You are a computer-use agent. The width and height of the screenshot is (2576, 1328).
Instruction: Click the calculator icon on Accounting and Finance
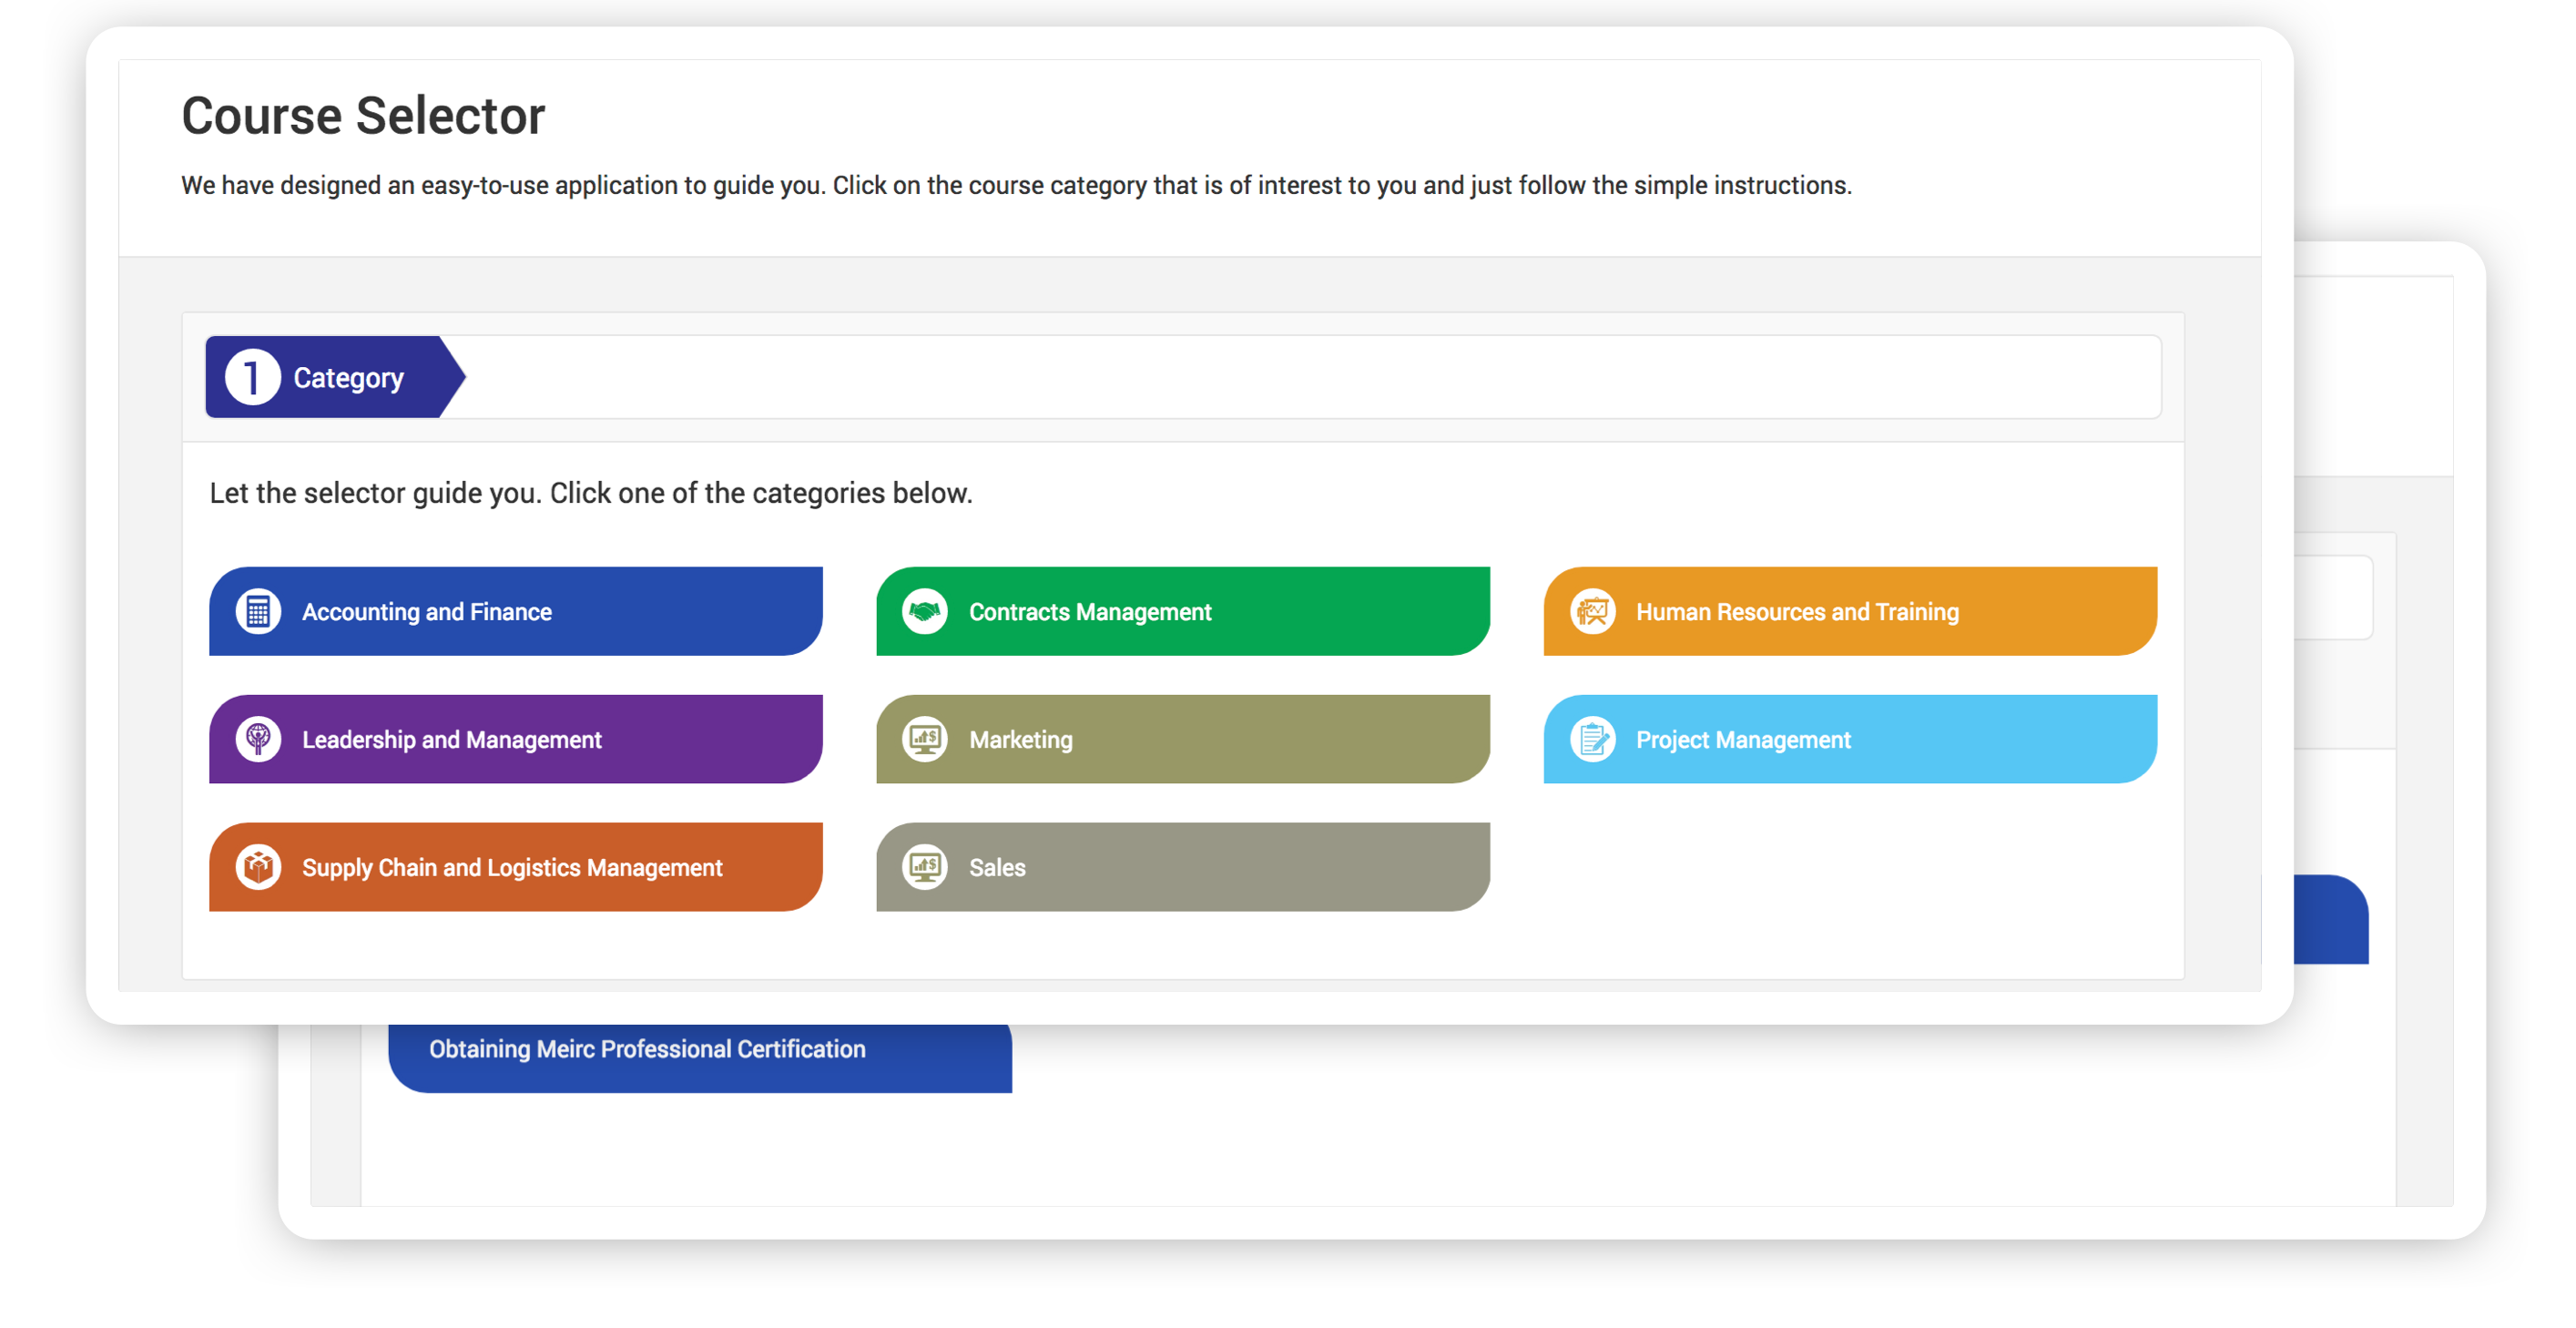pos(258,611)
